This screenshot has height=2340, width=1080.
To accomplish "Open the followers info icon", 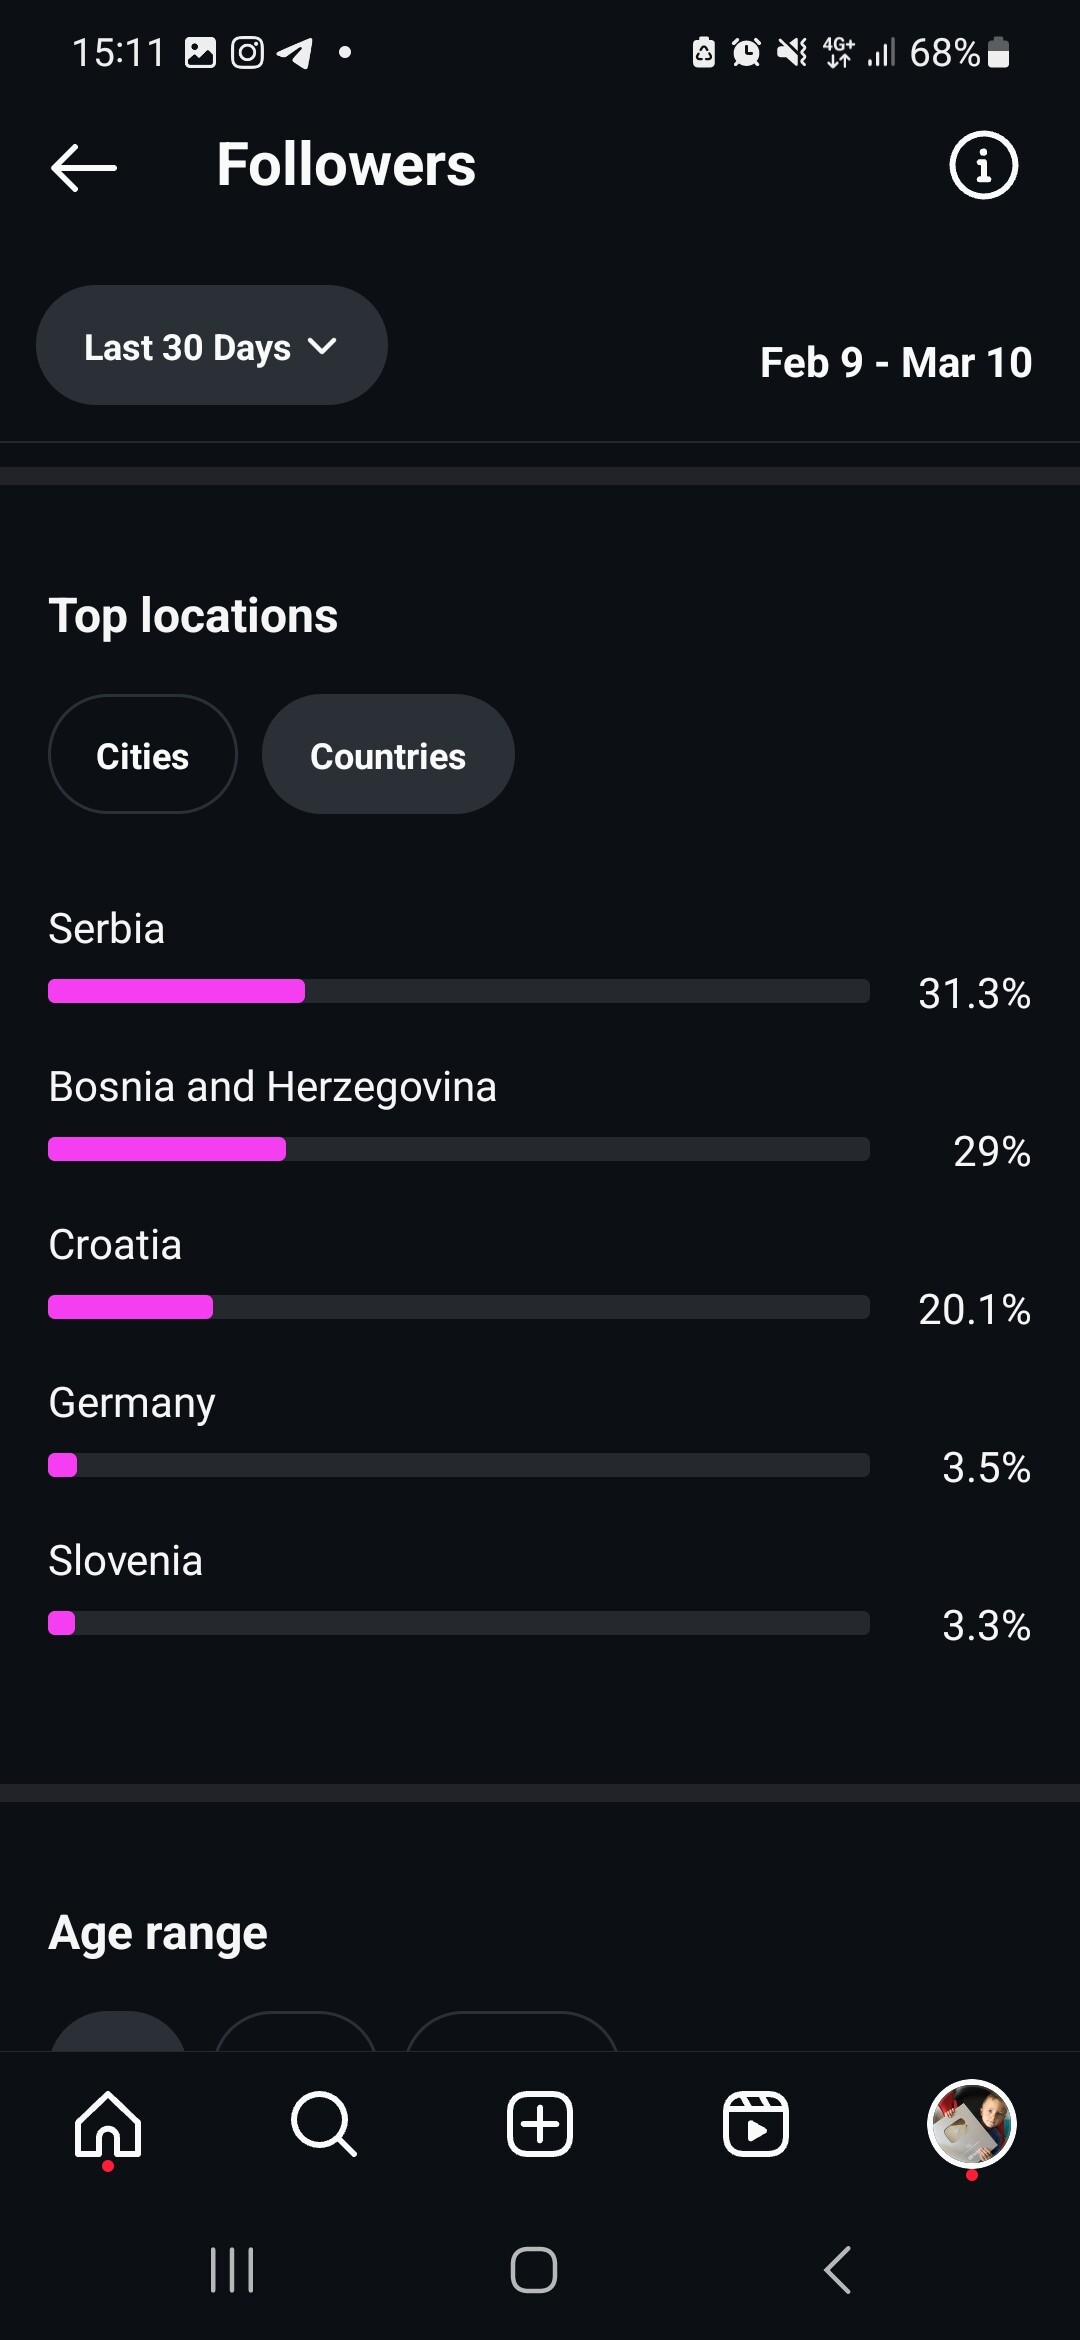I will [x=983, y=165].
